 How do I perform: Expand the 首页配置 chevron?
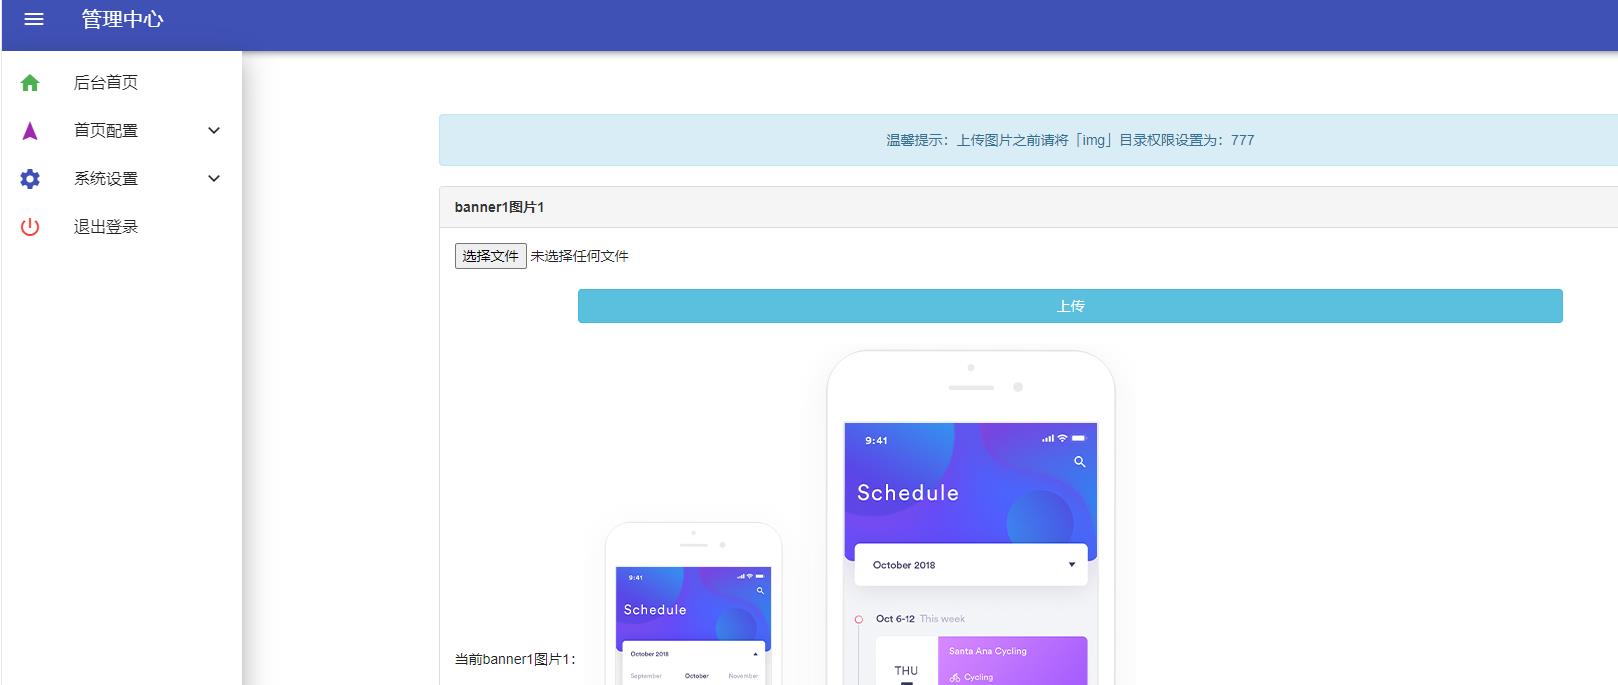click(213, 131)
